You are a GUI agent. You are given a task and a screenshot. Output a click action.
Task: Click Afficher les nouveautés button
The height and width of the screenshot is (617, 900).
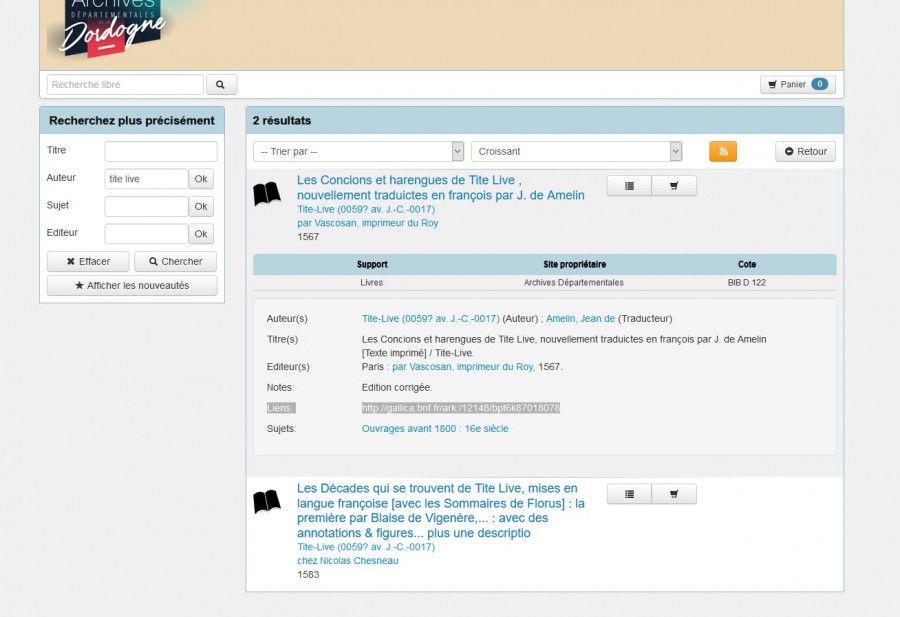pos(132,285)
